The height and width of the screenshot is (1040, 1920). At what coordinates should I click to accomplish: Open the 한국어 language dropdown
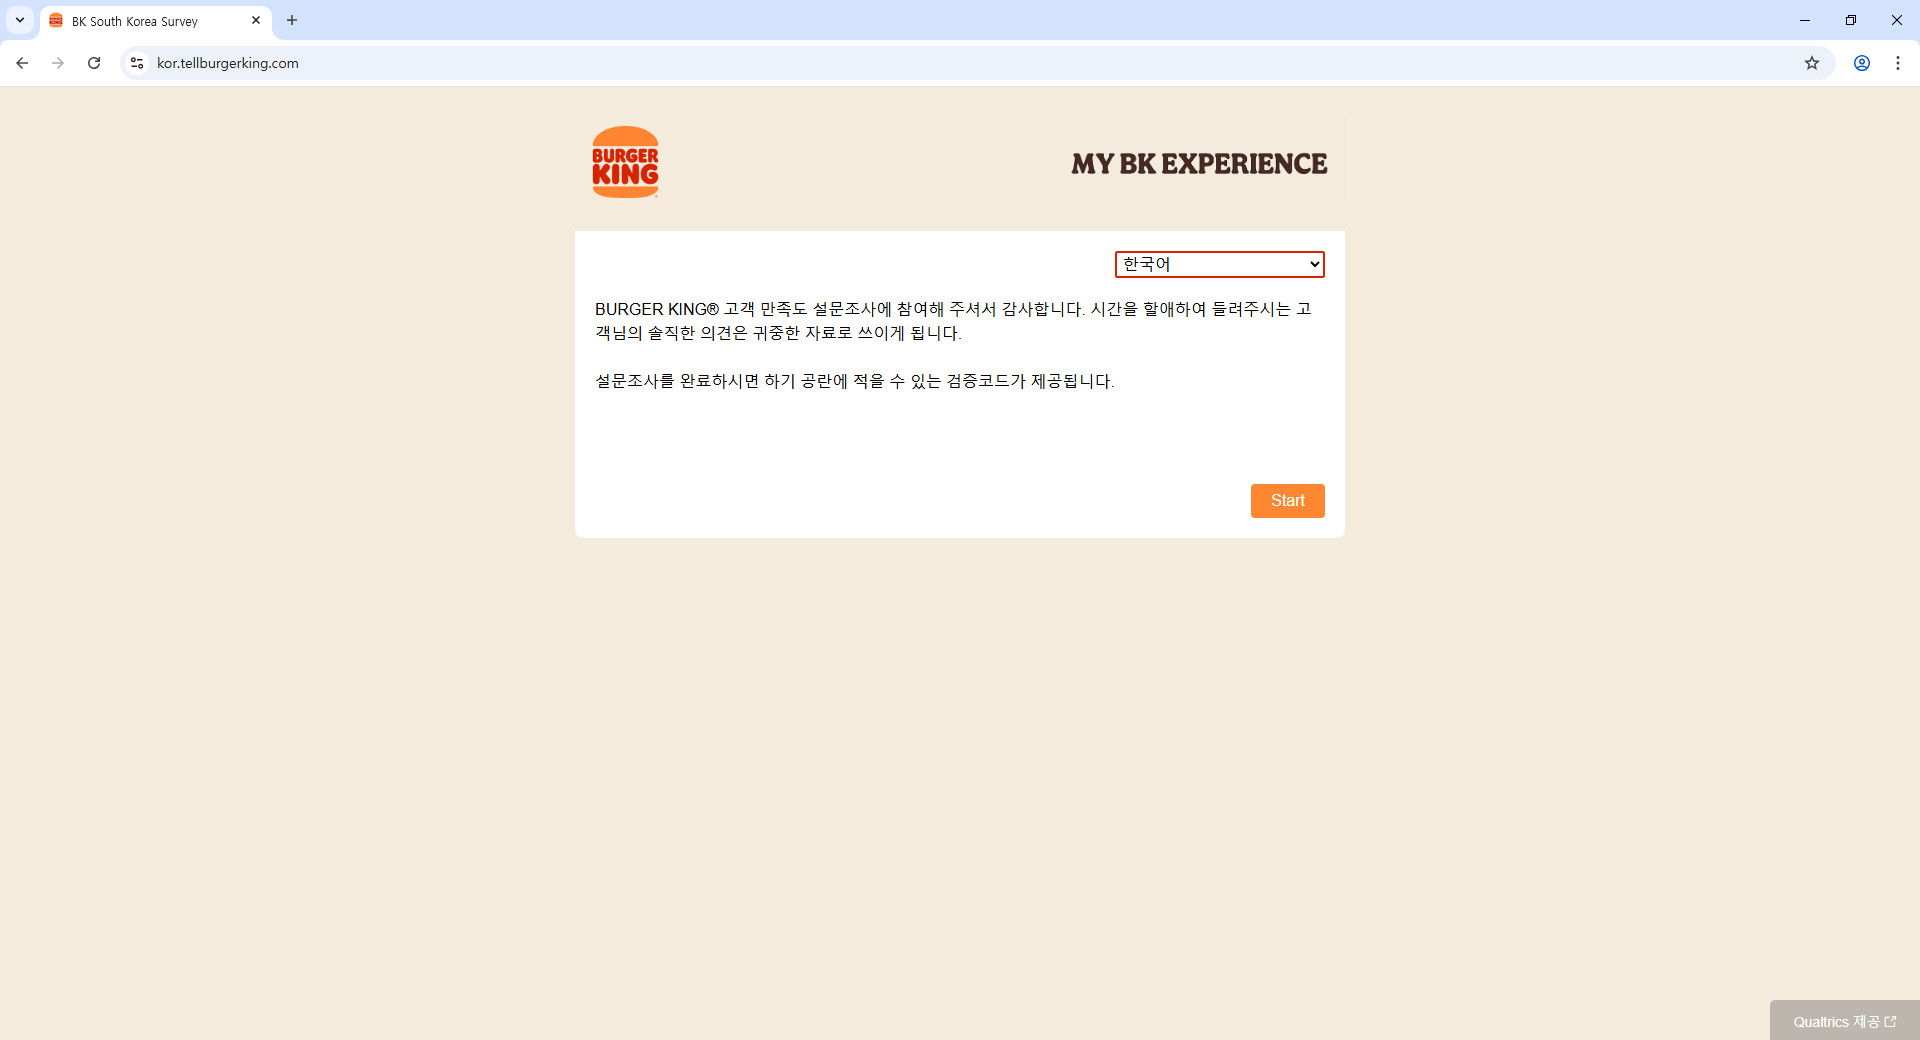coord(1219,264)
